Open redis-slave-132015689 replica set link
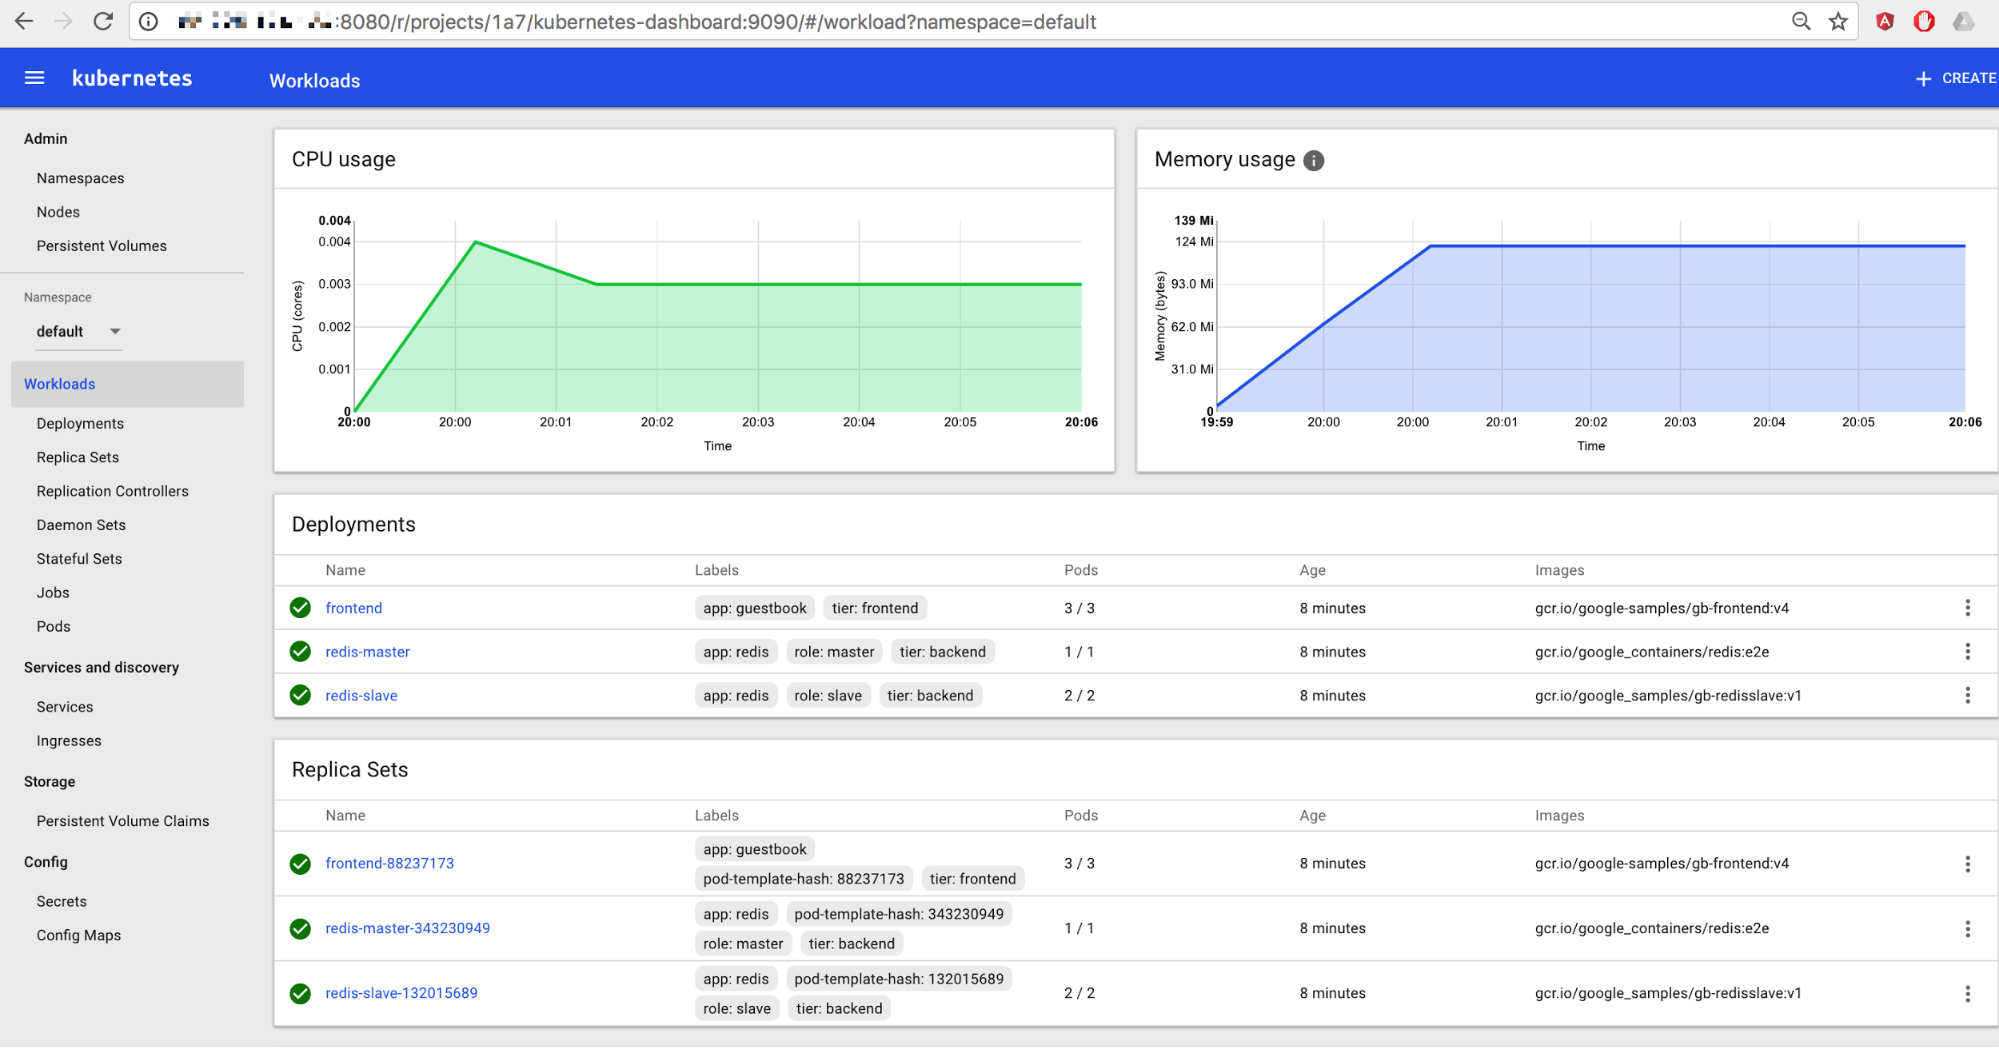1999x1048 pixels. [x=401, y=994]
